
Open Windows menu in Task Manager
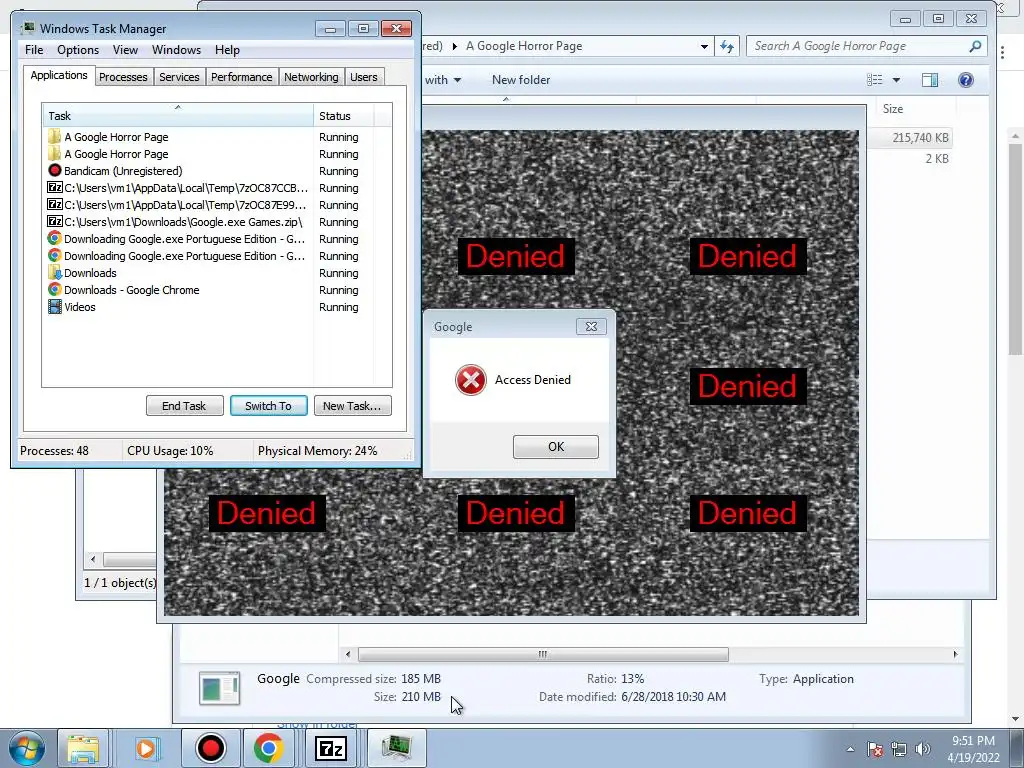pos(176,50)
